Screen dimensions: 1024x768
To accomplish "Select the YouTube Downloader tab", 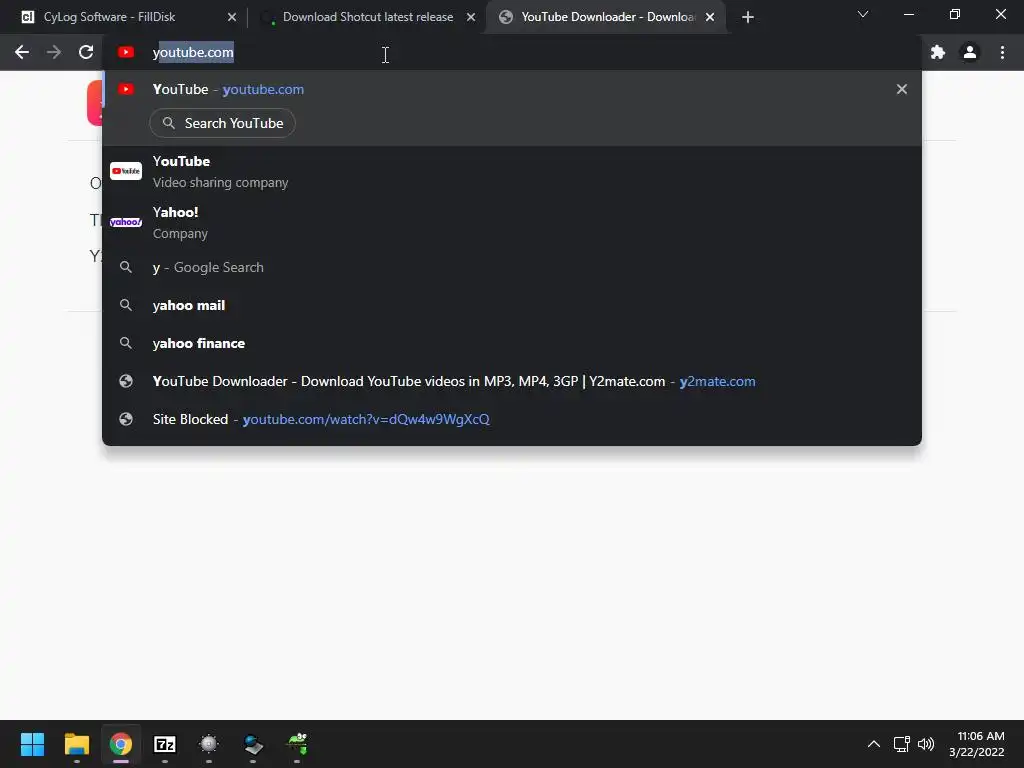I will (607, 17).
